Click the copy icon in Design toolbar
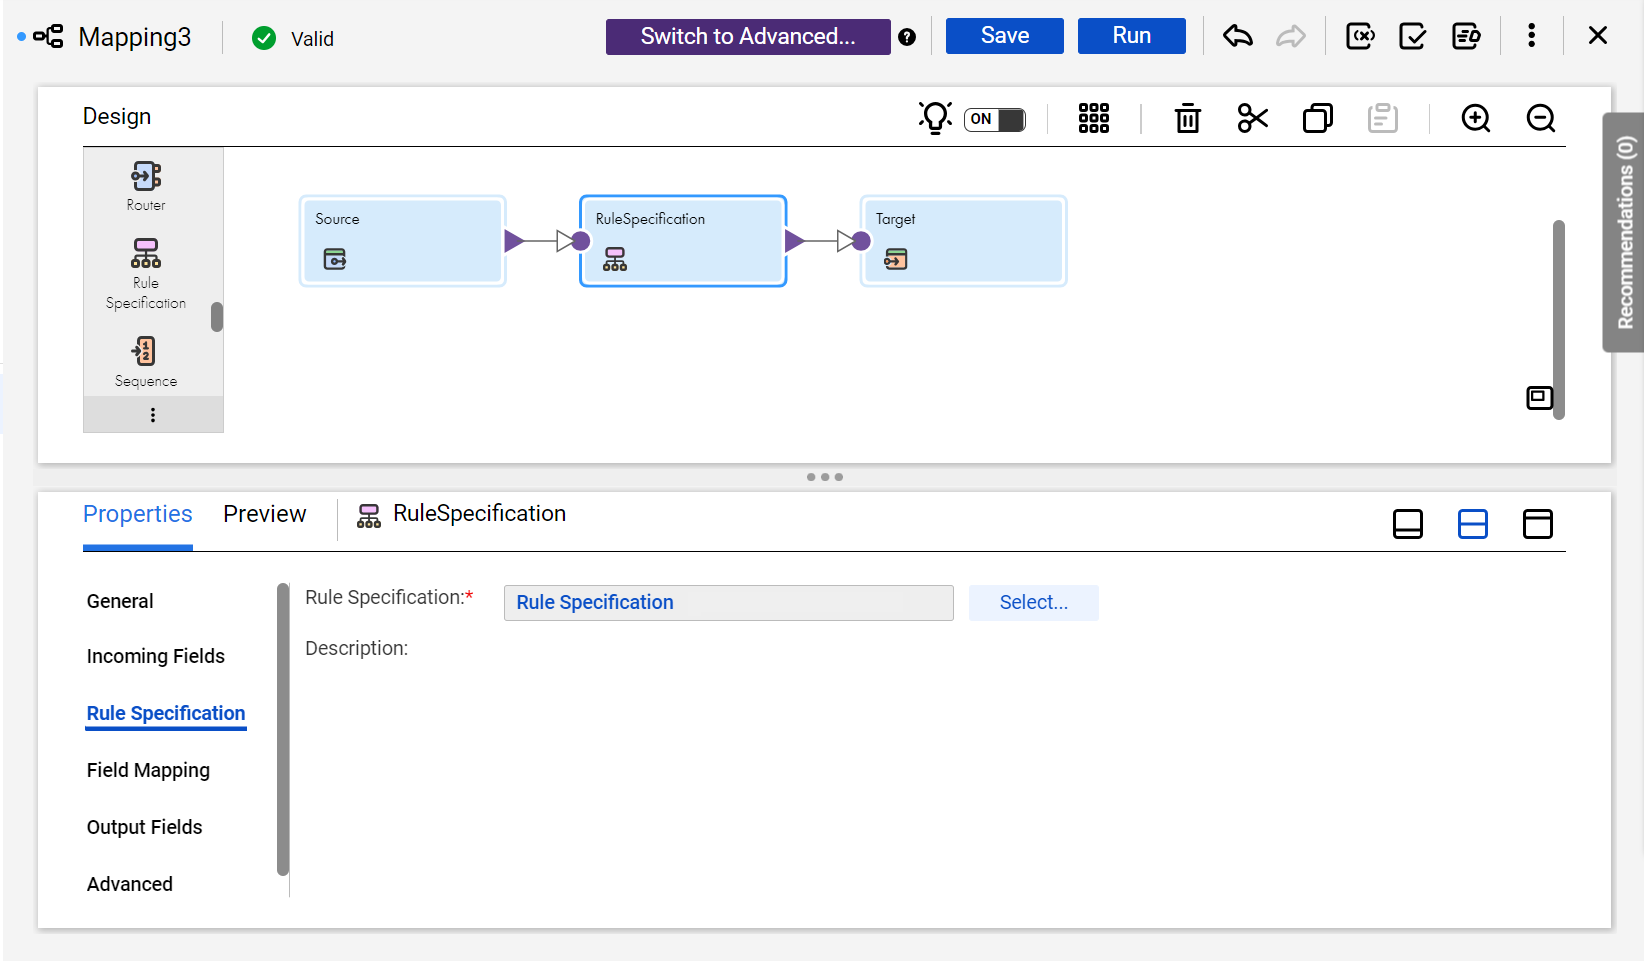 coord(1318,118)
